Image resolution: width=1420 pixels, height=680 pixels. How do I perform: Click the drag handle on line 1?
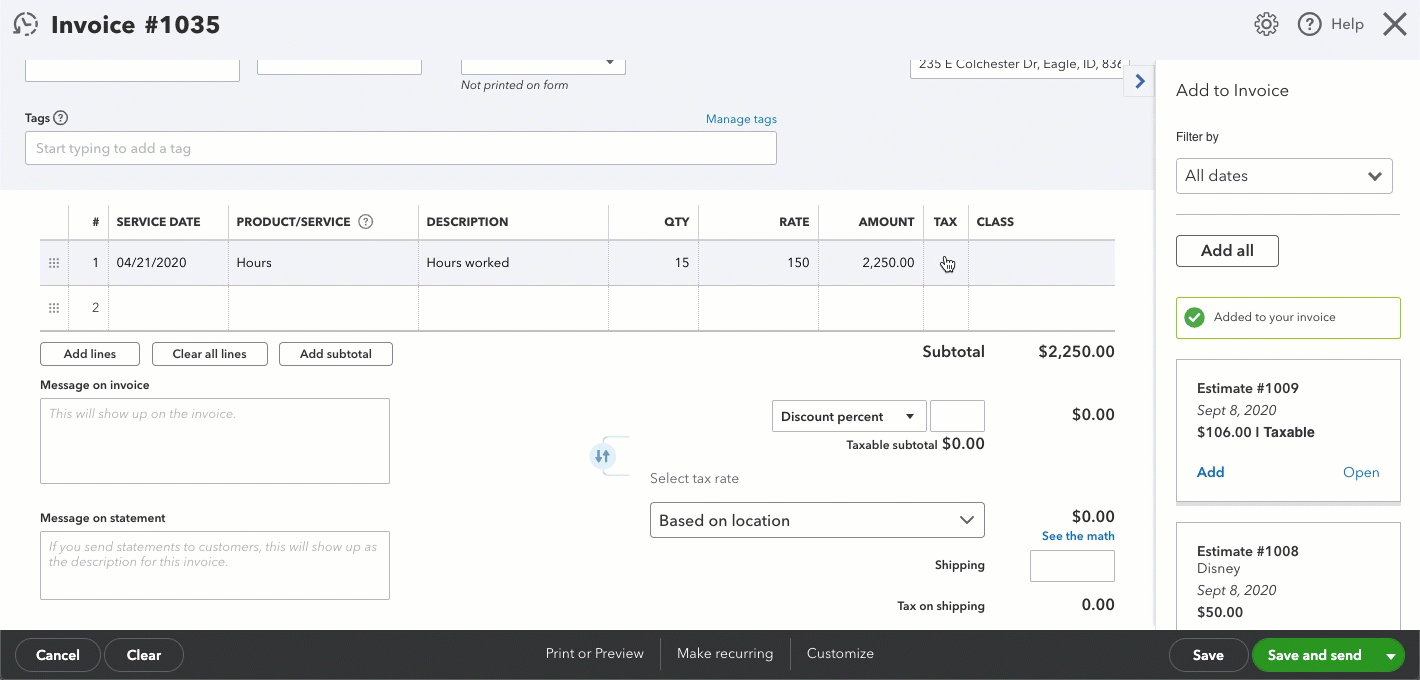coord(54,263)
